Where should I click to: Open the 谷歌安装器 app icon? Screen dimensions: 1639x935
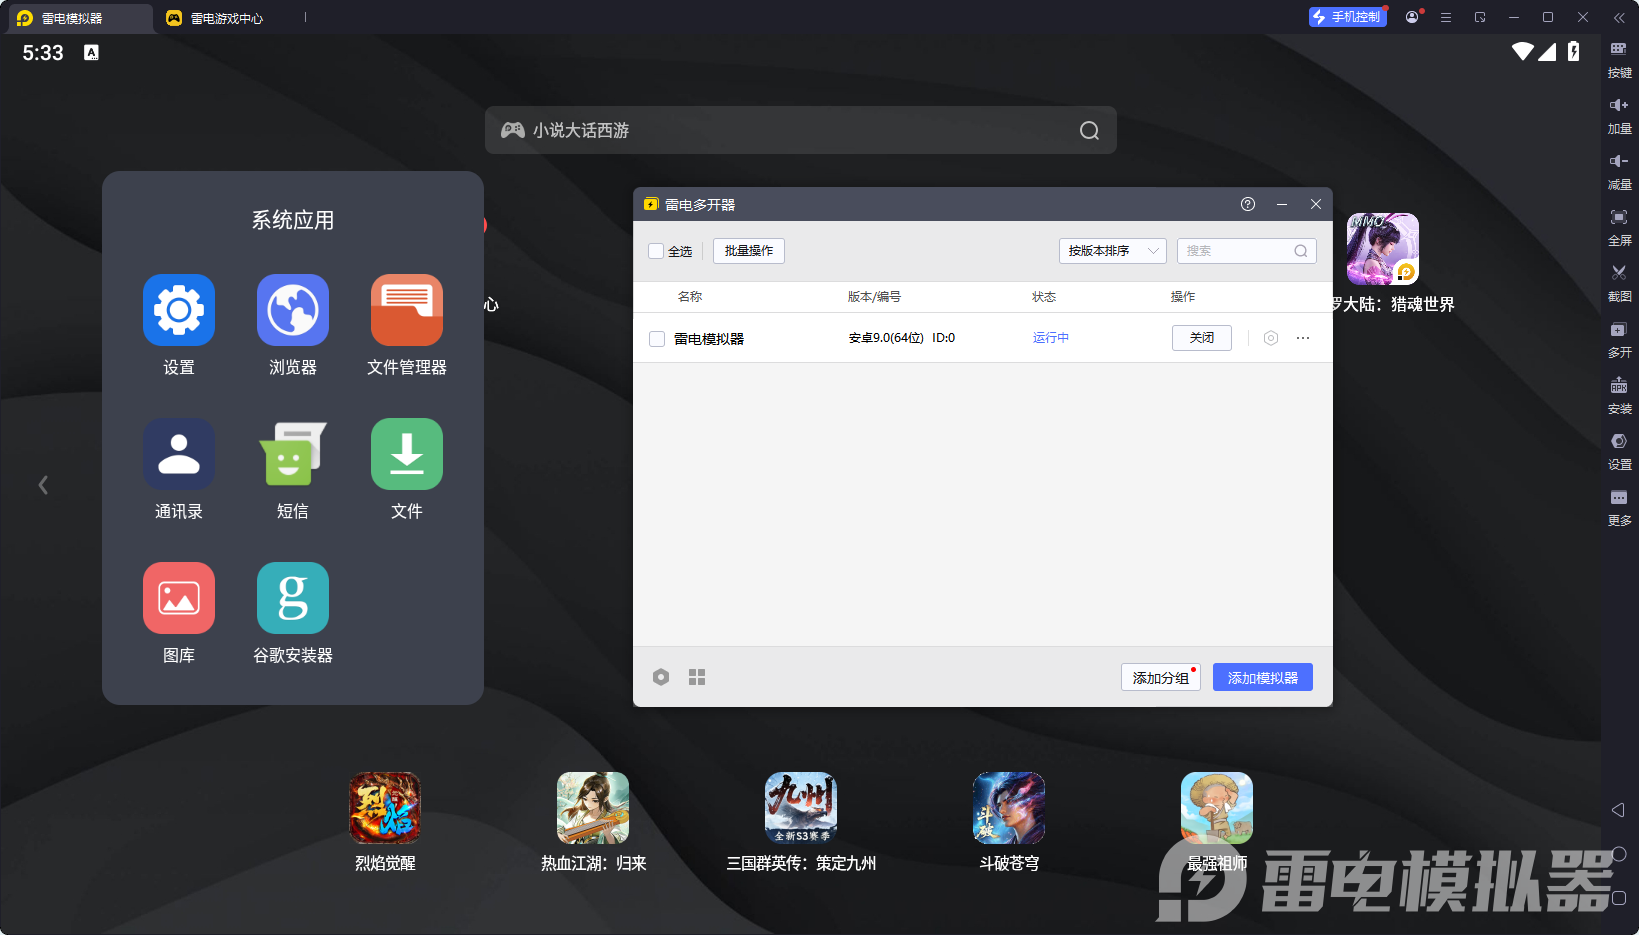[x=293, y=598]
